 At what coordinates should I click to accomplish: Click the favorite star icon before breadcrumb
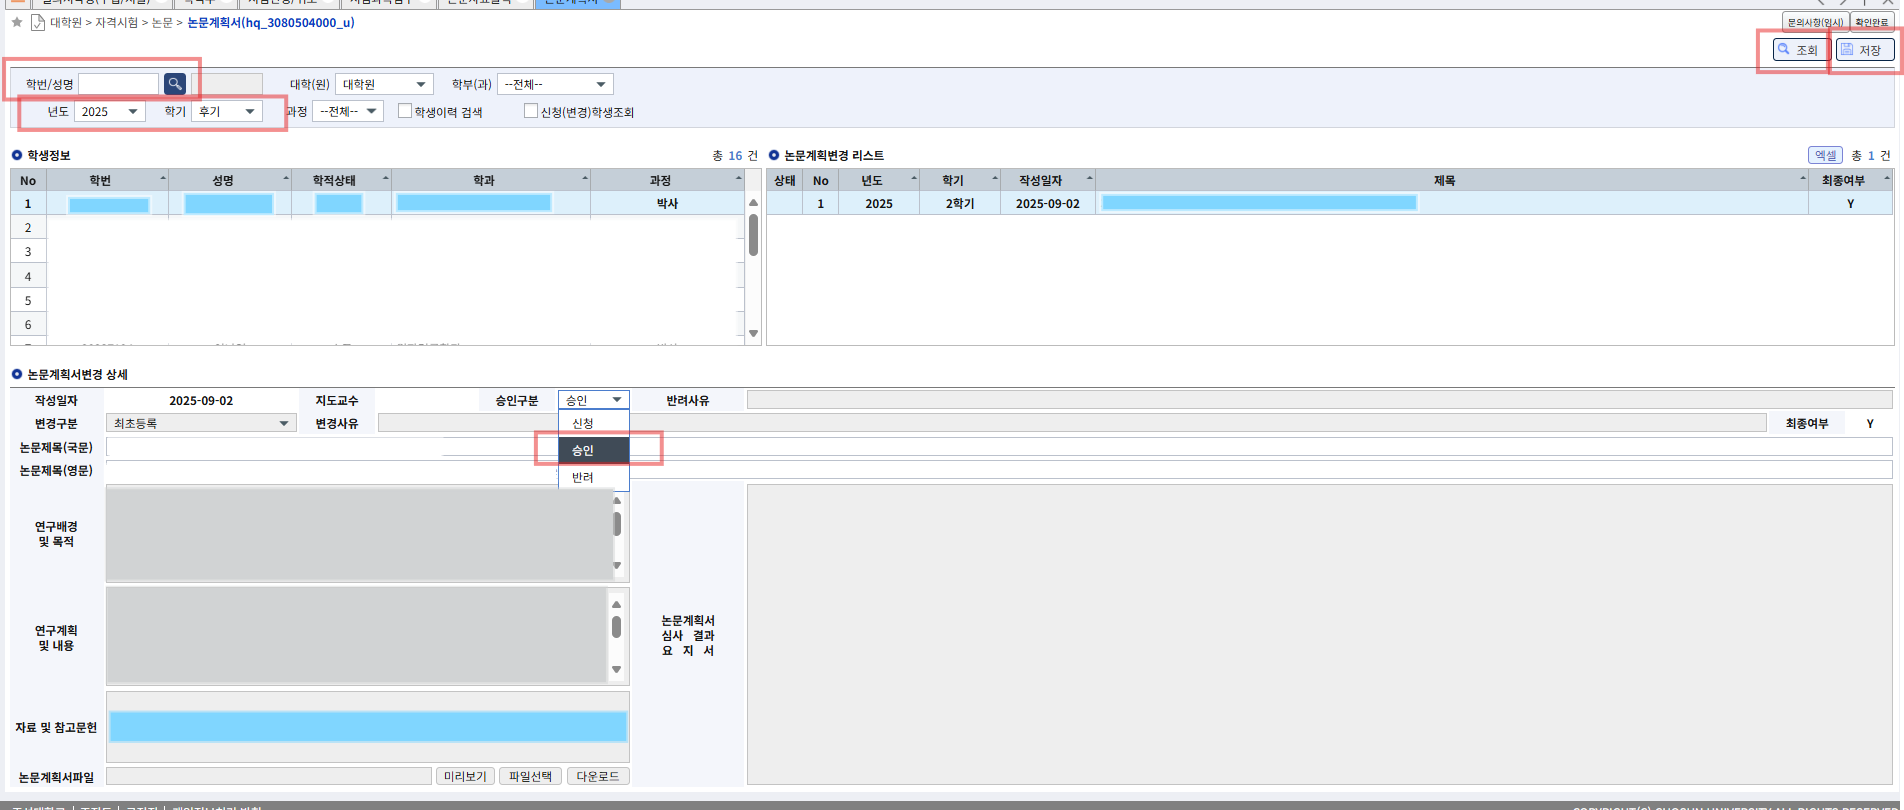pyautogui.click(x=17, y=22)
